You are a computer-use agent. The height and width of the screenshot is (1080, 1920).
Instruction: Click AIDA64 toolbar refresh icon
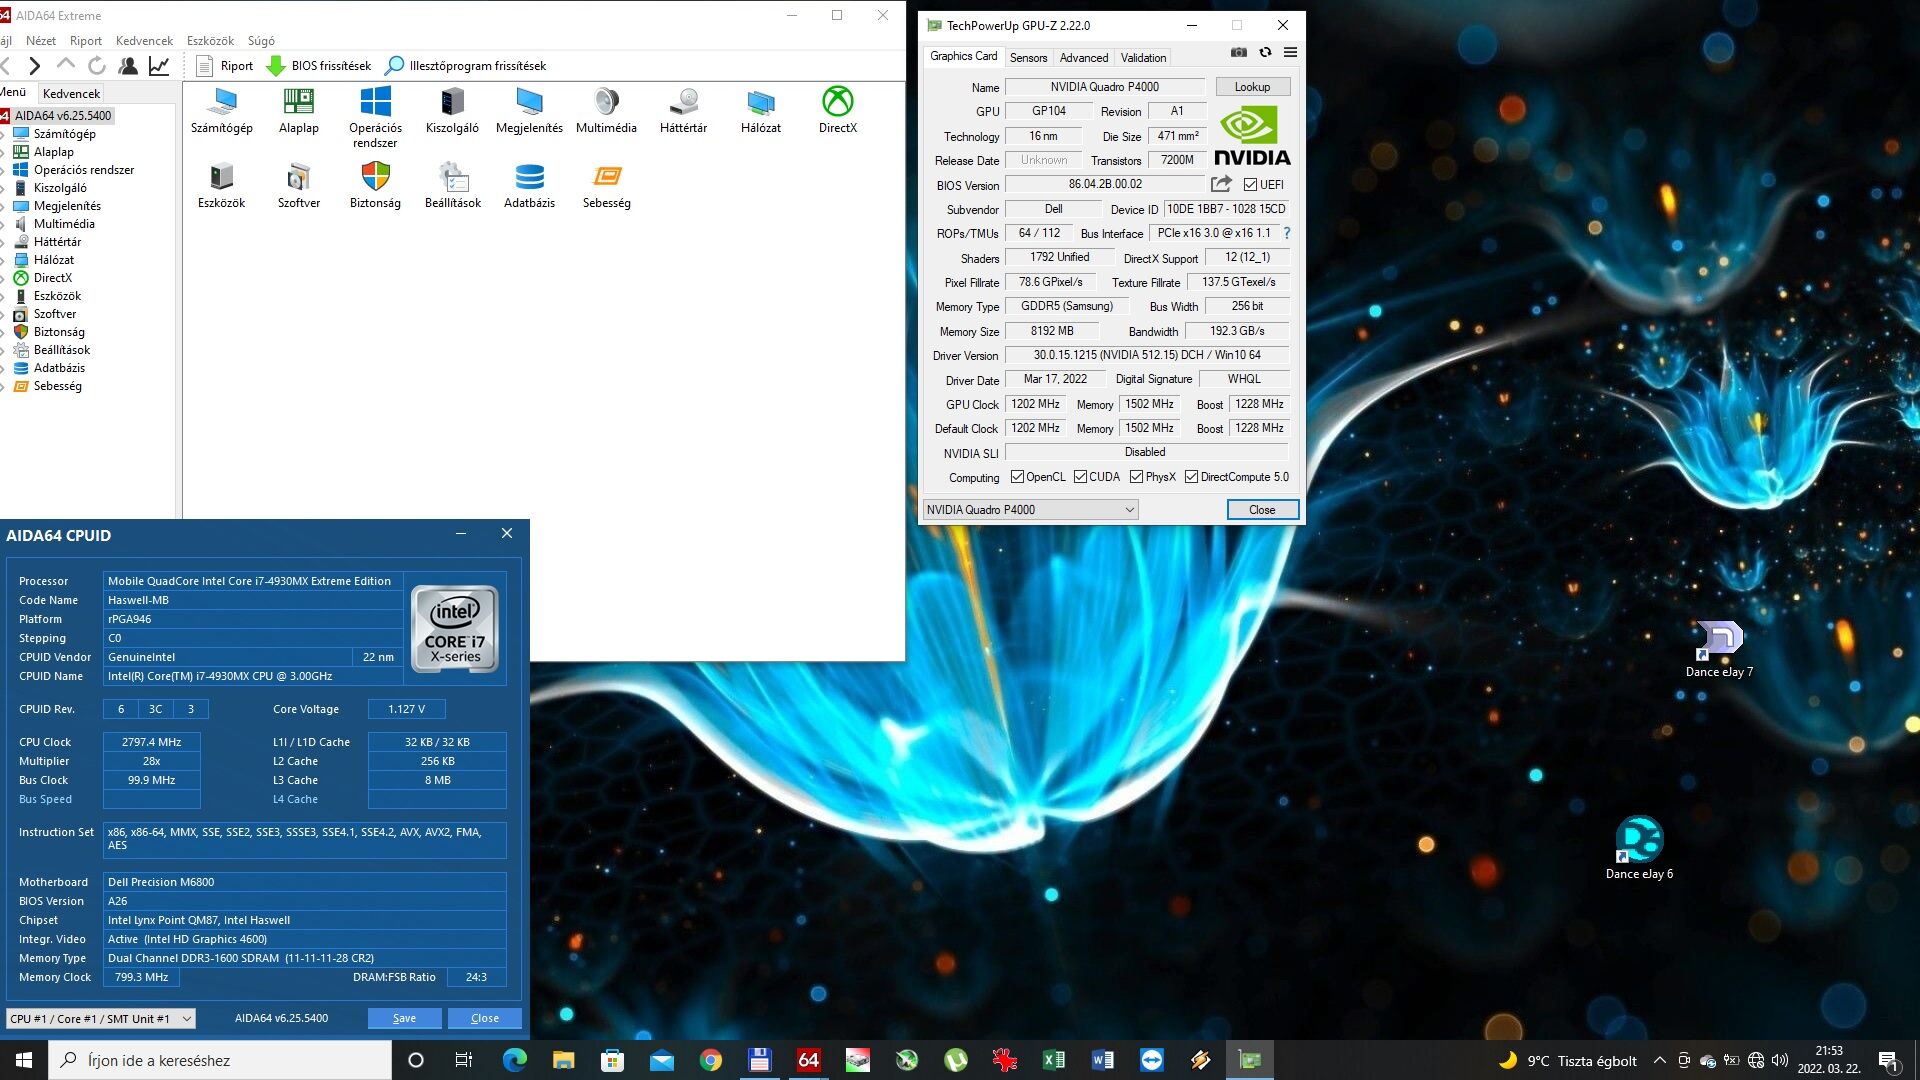pos(97,66)
